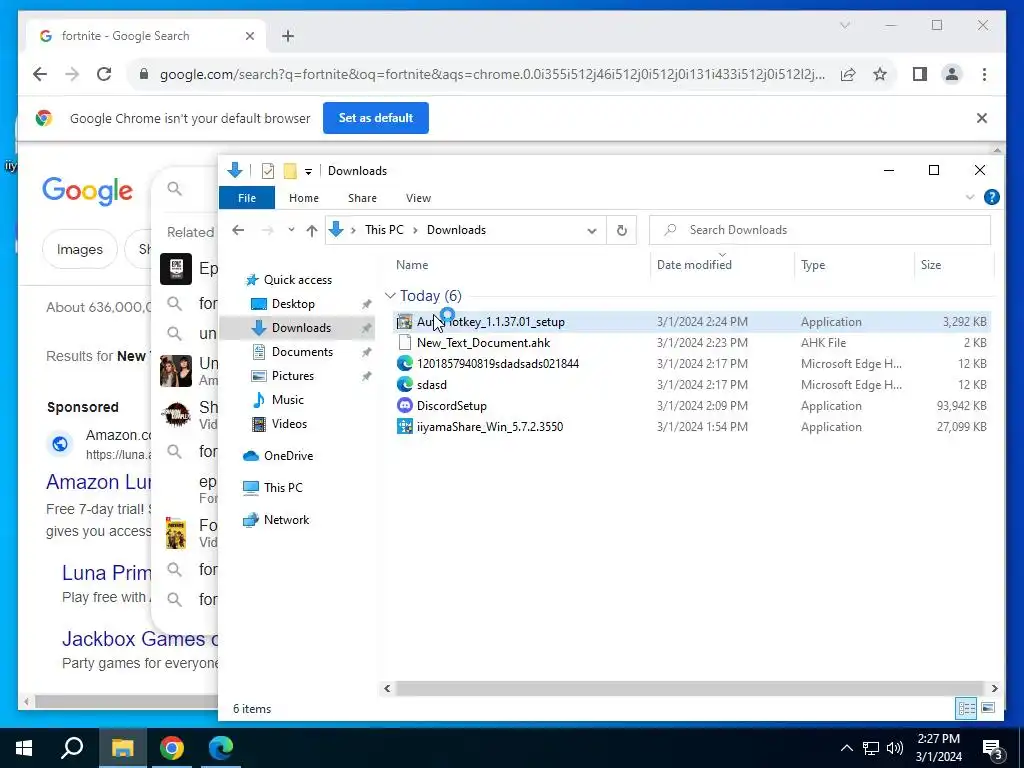Open recent locations dropdown in Explorer
This screenshot has width=1024, height=768.
click(x=291, y=230)
